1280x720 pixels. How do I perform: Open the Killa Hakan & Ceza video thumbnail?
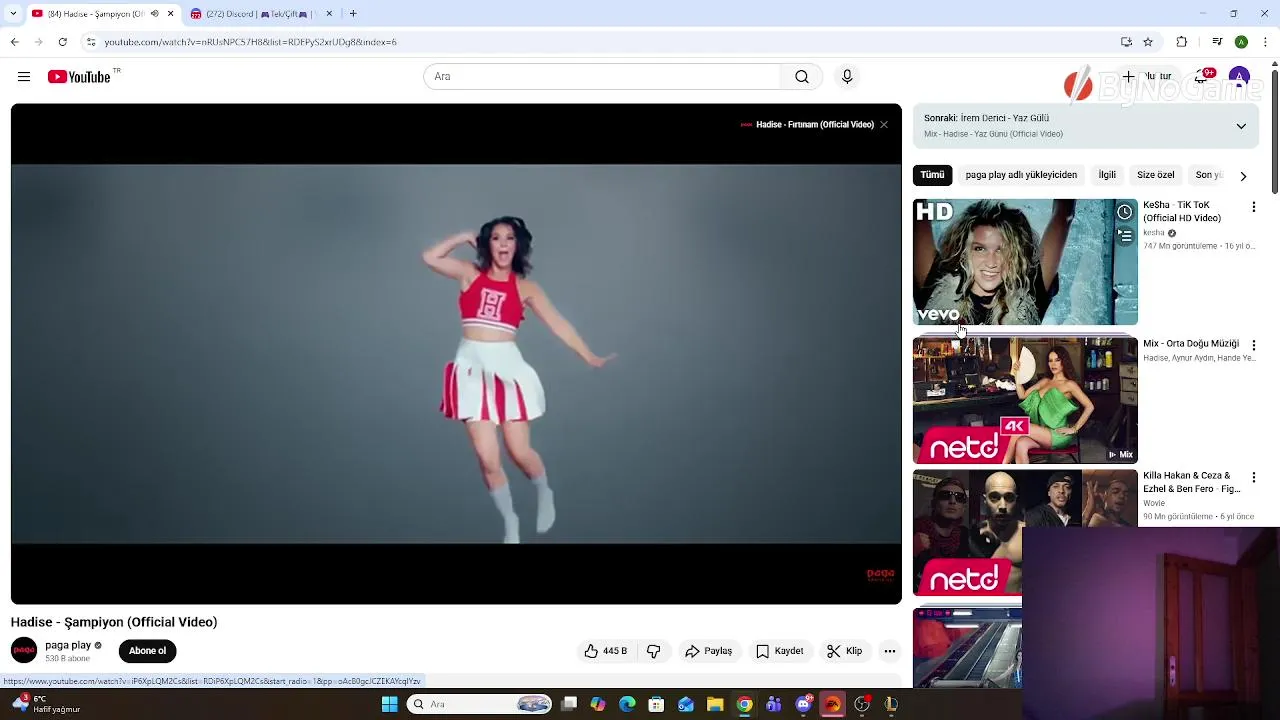pyautogui.click(x=1025, y=534)
